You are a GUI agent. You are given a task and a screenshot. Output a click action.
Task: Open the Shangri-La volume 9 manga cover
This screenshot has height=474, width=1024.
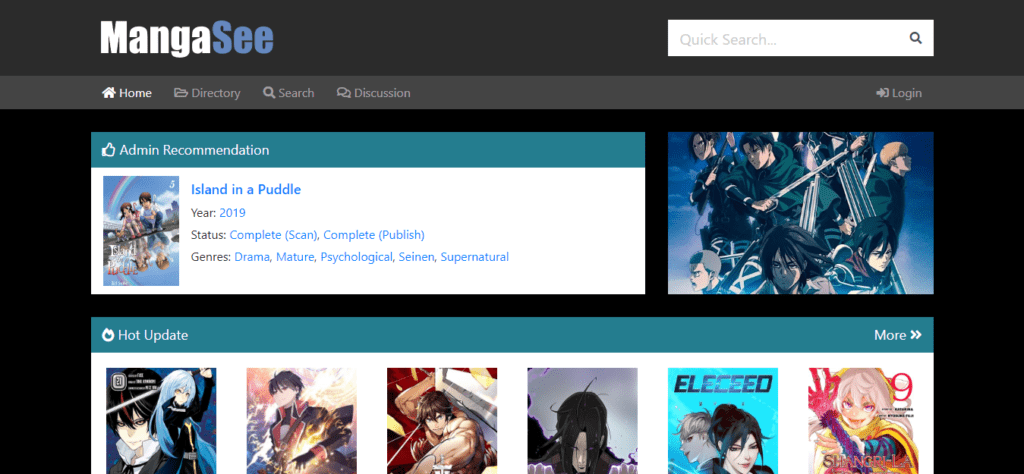coord(863,420)
